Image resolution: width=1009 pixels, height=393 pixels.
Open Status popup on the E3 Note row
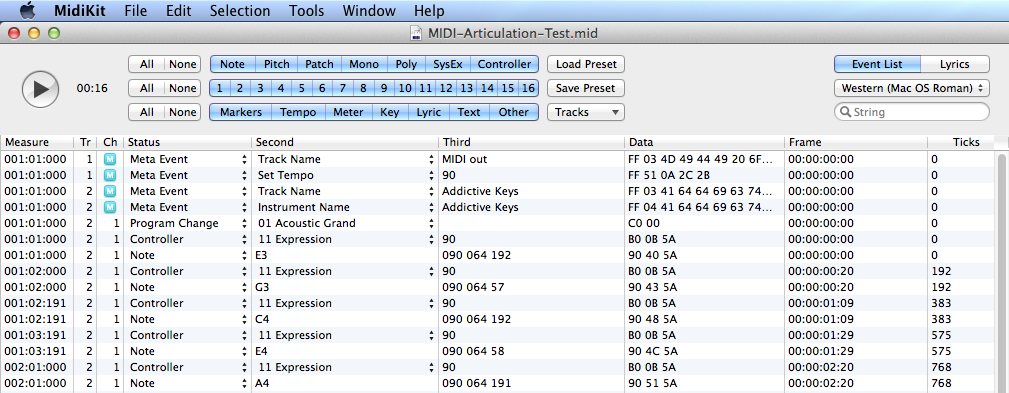[245, 255]
